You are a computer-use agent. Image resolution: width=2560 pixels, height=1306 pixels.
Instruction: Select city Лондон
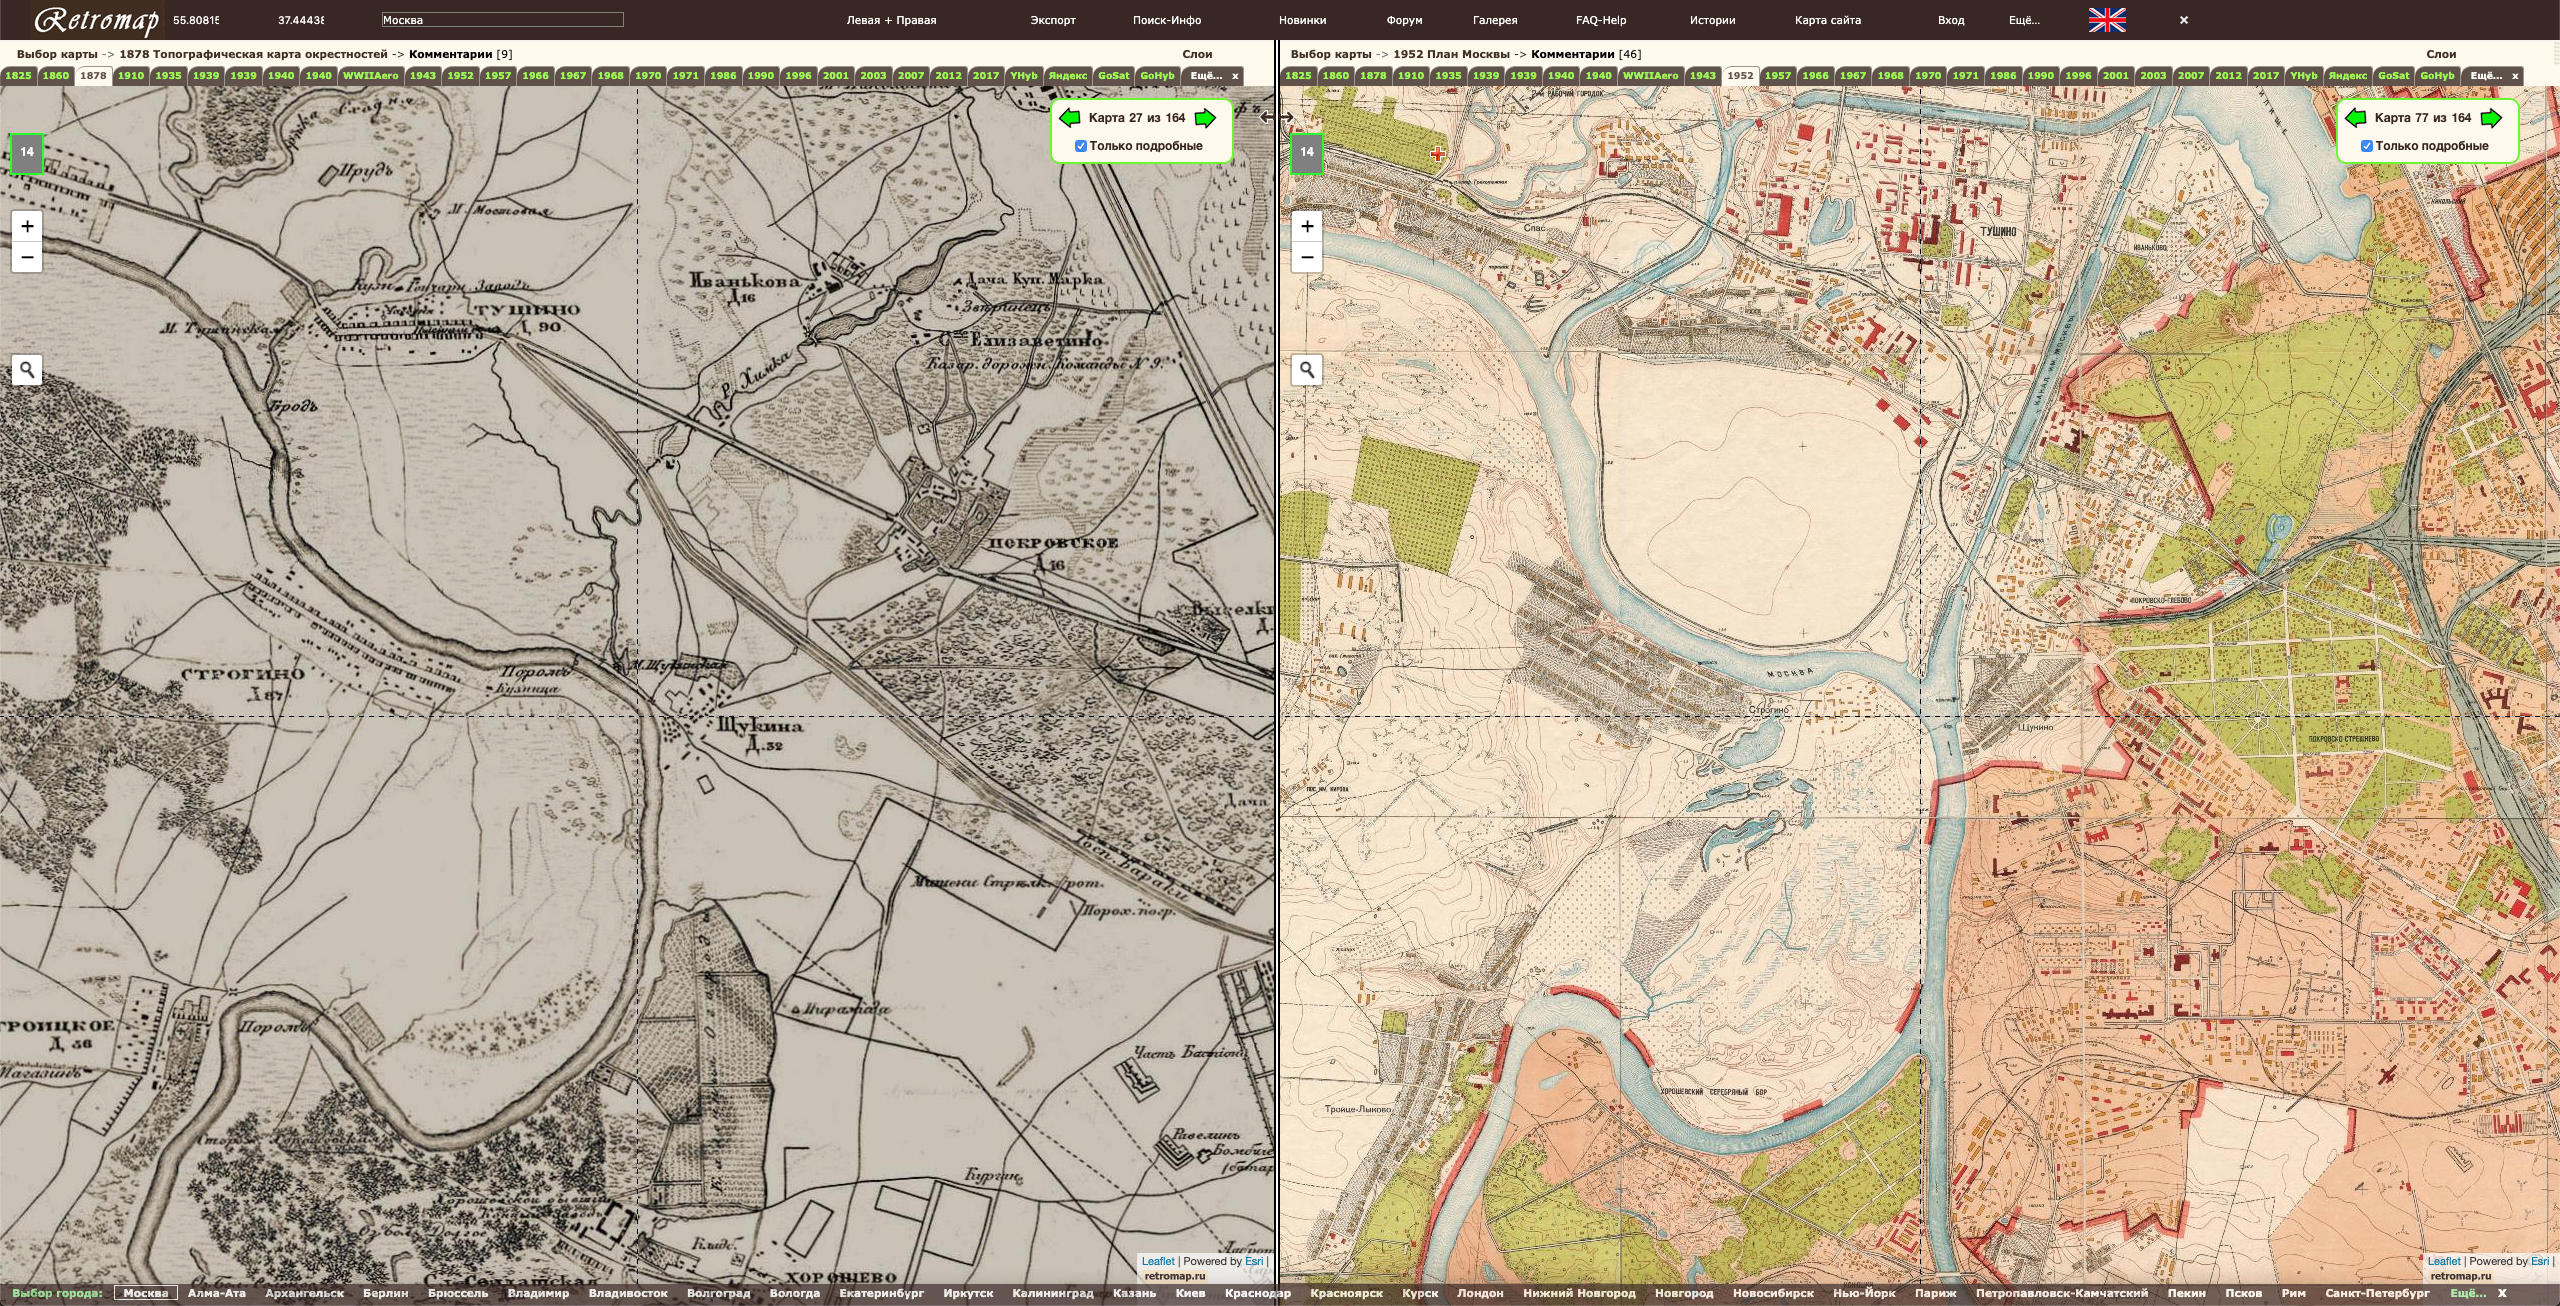[x=1480, y=1293]
